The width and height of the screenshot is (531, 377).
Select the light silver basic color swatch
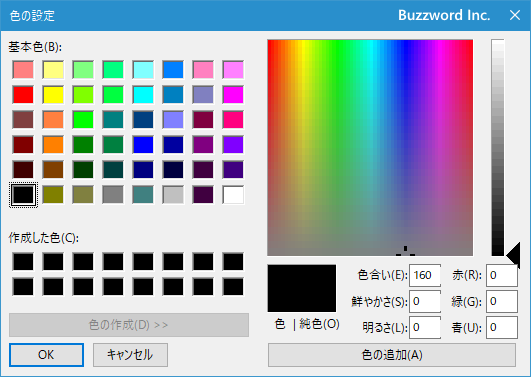click(x=173, y=195)
